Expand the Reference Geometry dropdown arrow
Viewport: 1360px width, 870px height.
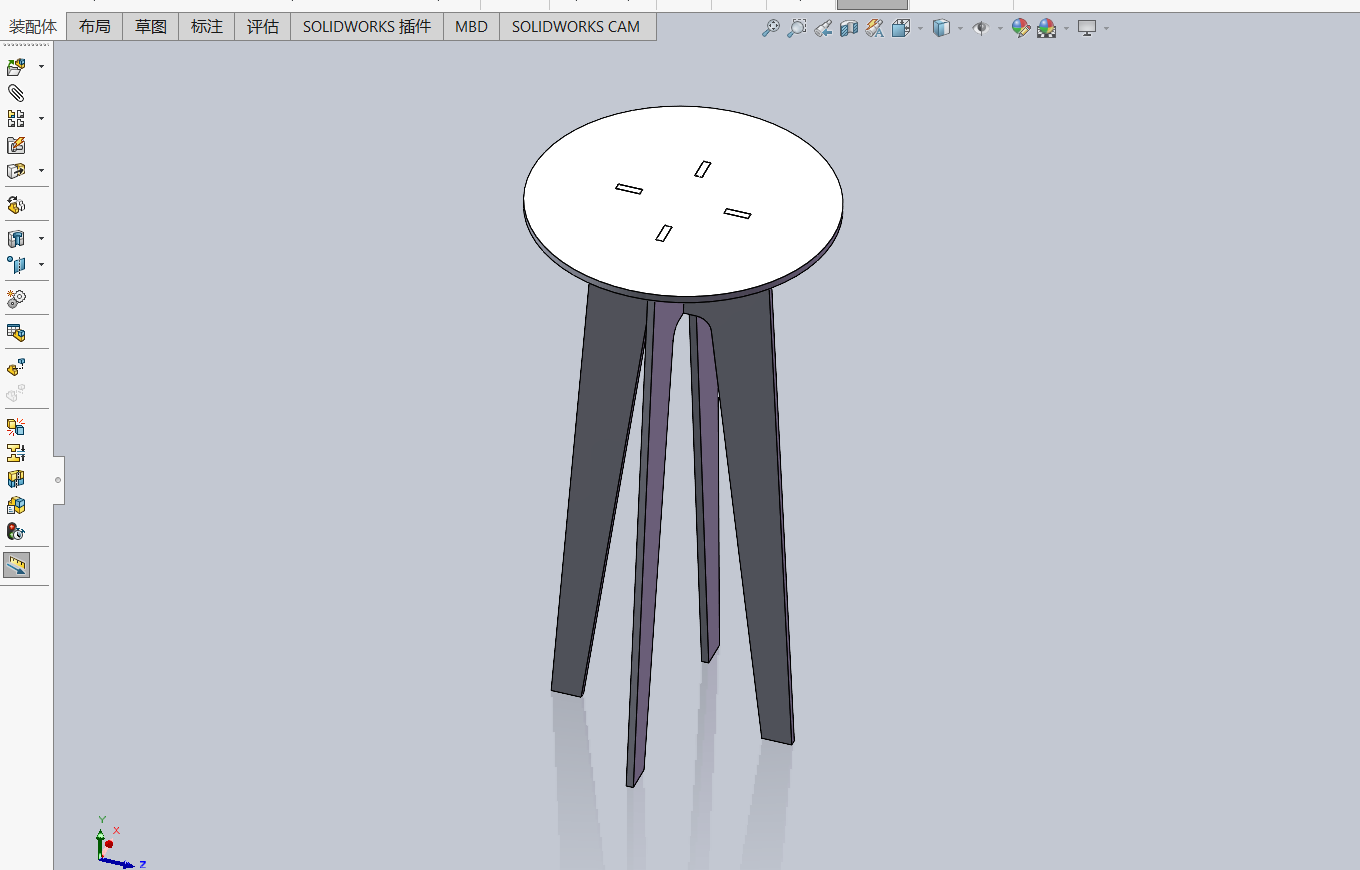(x=41, y=264)
